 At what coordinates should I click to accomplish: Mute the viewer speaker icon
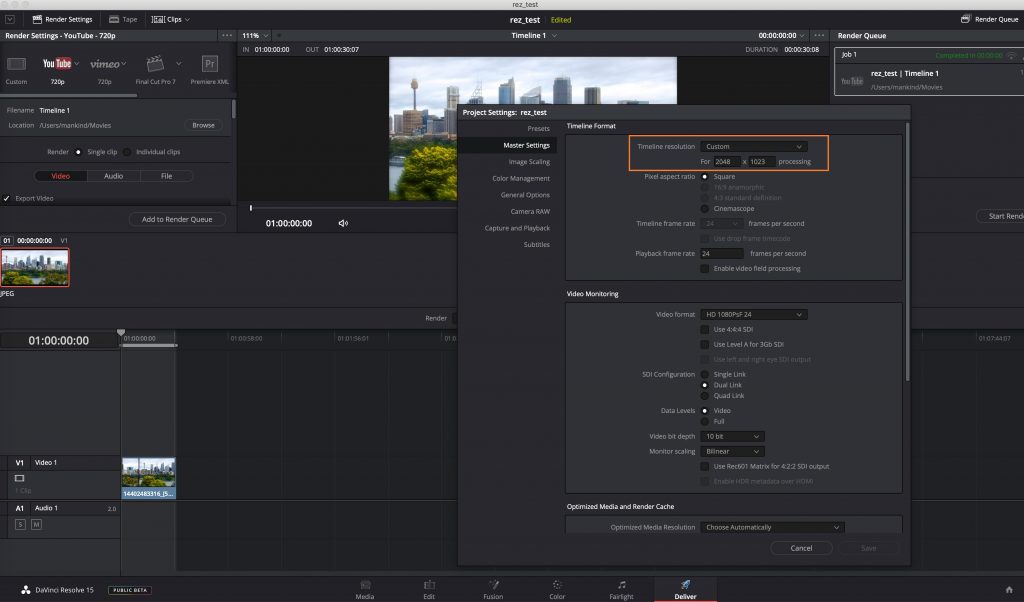tap(343, 223)
